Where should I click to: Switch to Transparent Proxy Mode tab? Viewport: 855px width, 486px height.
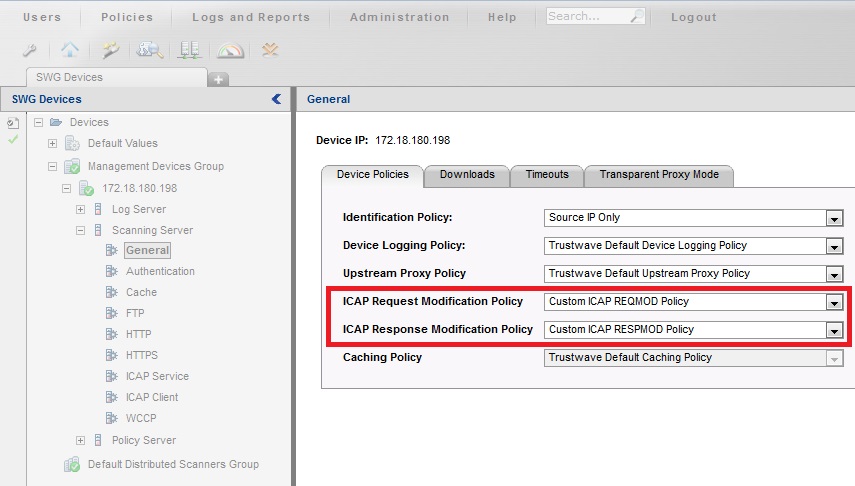click(658, 175)
